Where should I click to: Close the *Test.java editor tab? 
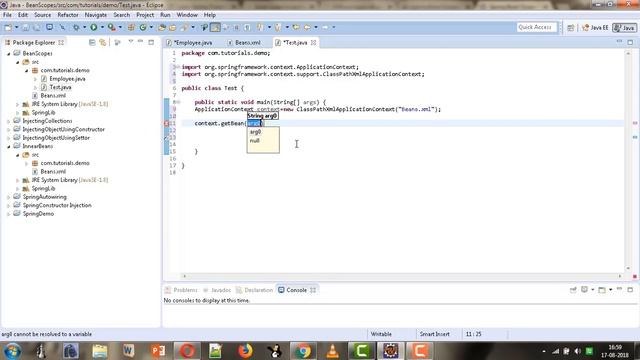coord(313,42)
